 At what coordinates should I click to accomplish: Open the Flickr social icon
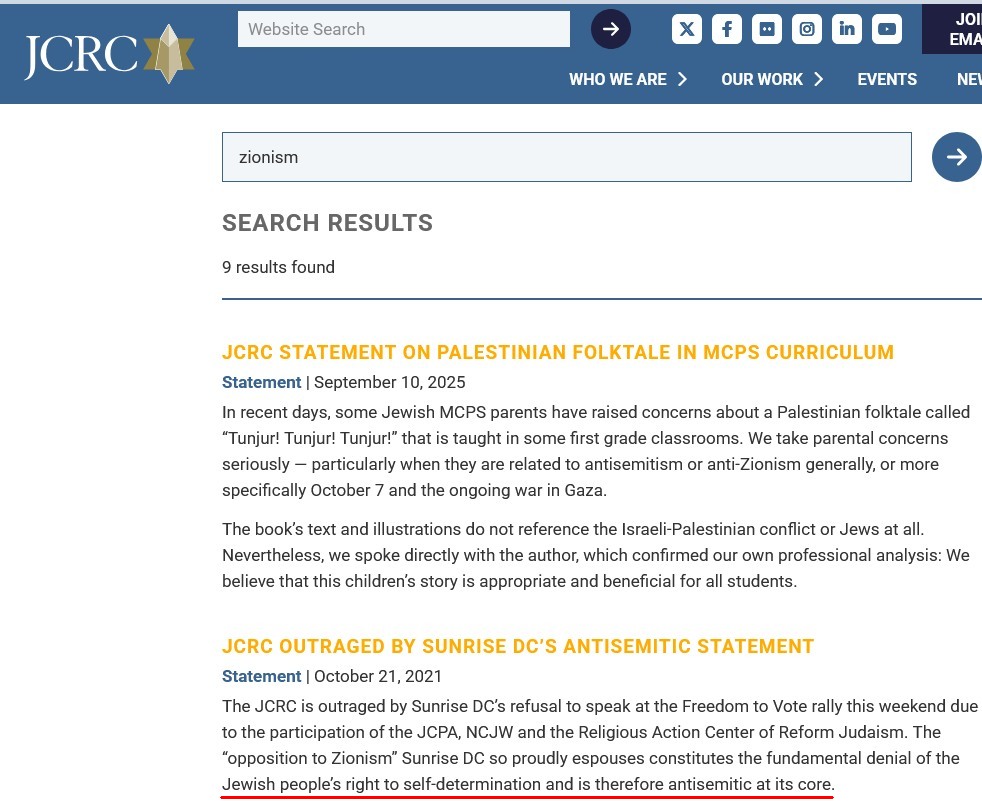point(767,29)
